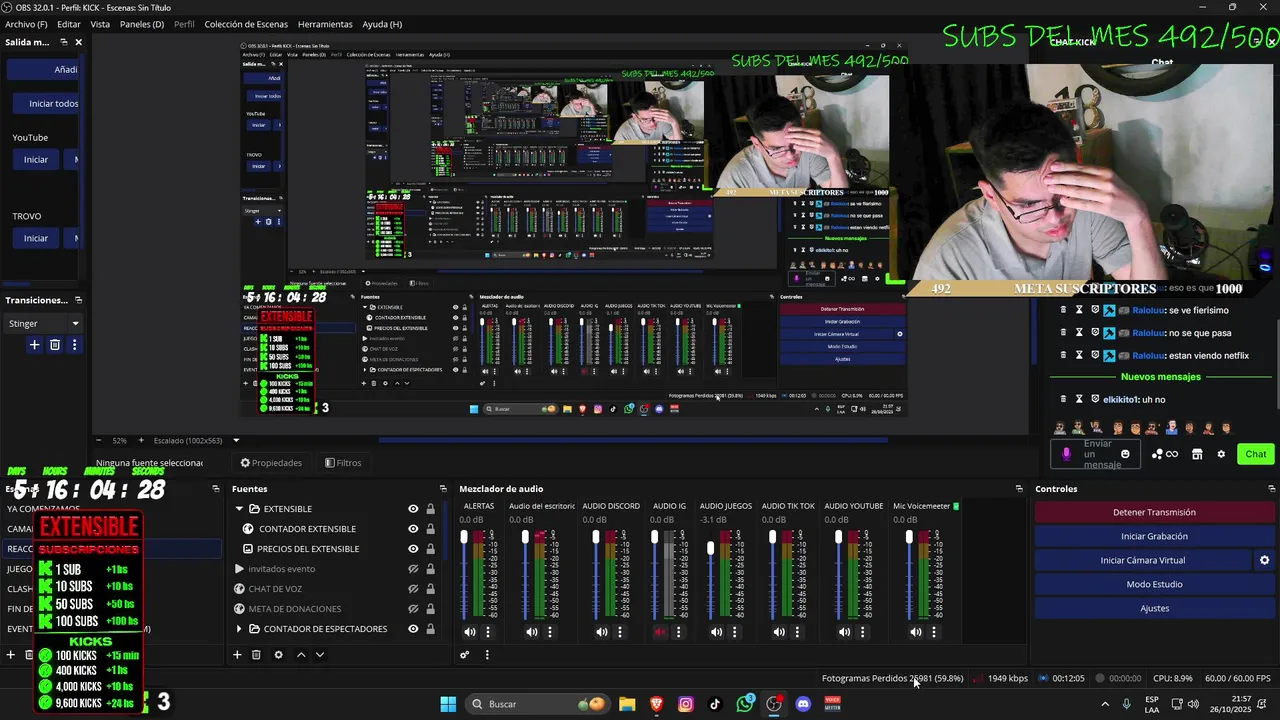Hide the EXTENSIBLE group with eye icon

tap(413, 509)
